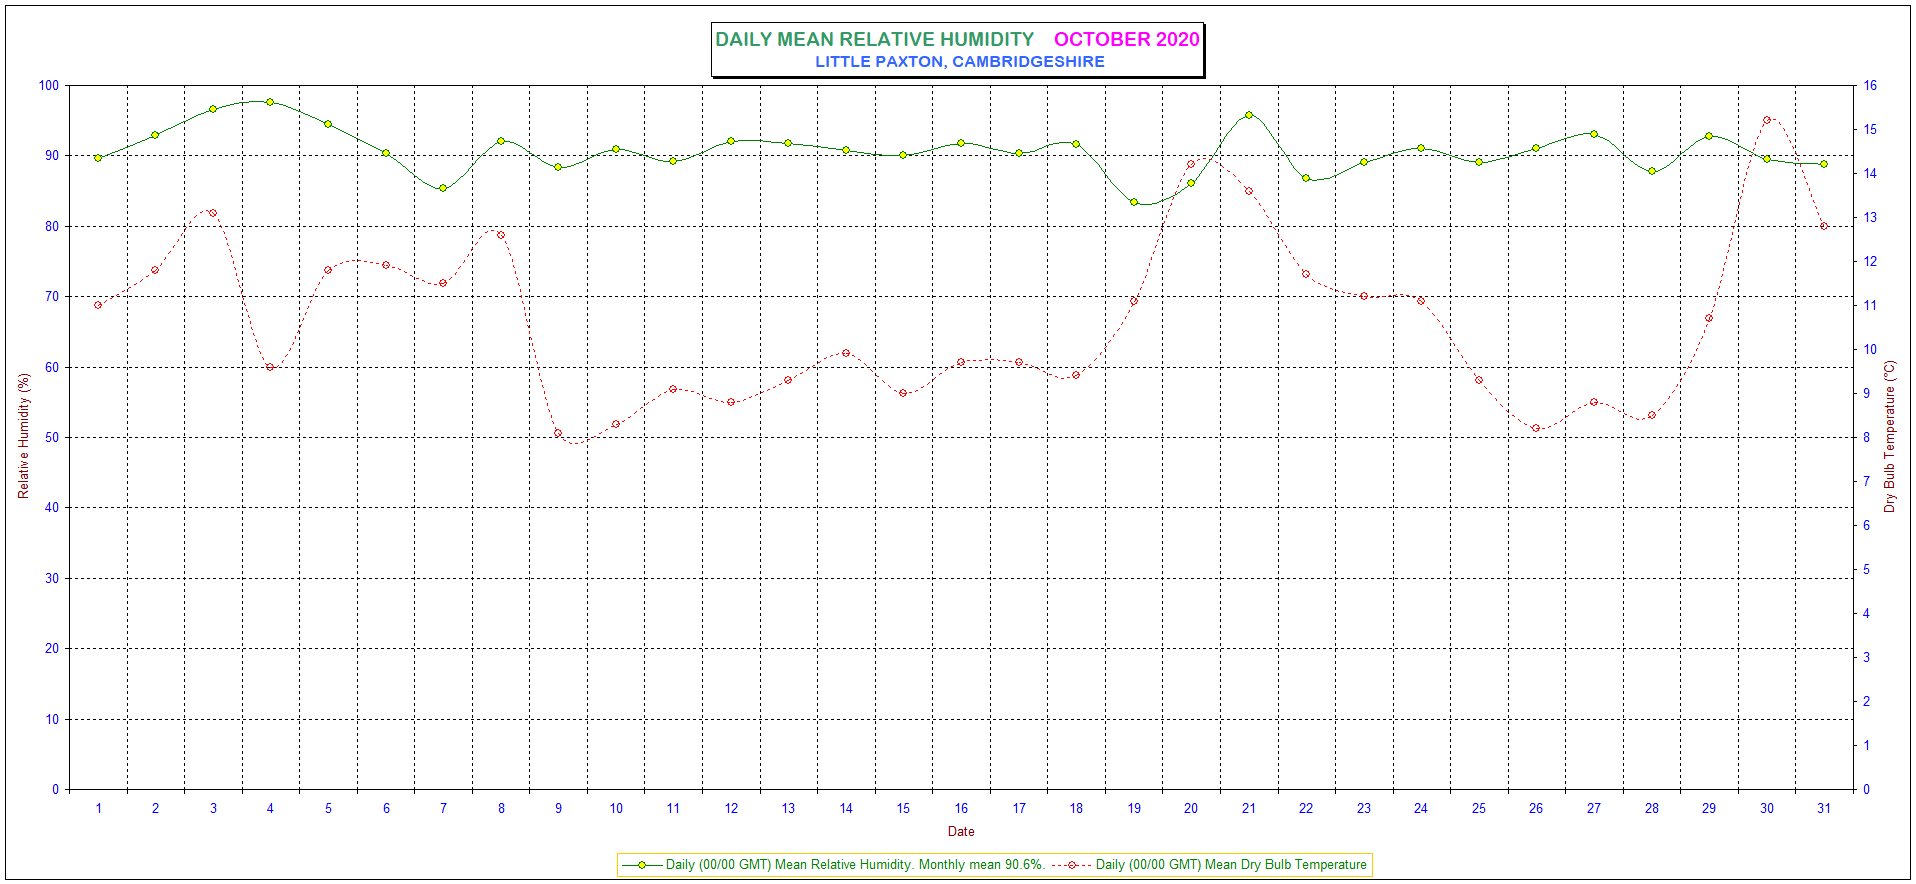The height and width of the screenshot is (884, 1916).
Task: Click the 'Dry Bulb Temperature (°C)' axis label
Action: pyautogui.click(x=1889, y=436)
